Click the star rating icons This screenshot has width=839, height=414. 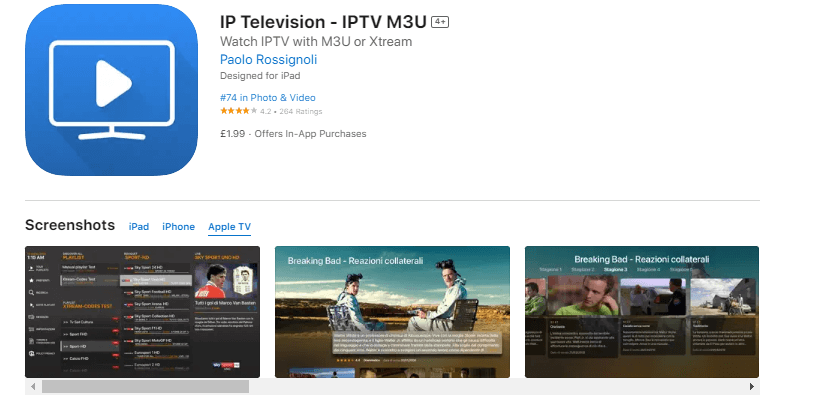coord(239,111)
